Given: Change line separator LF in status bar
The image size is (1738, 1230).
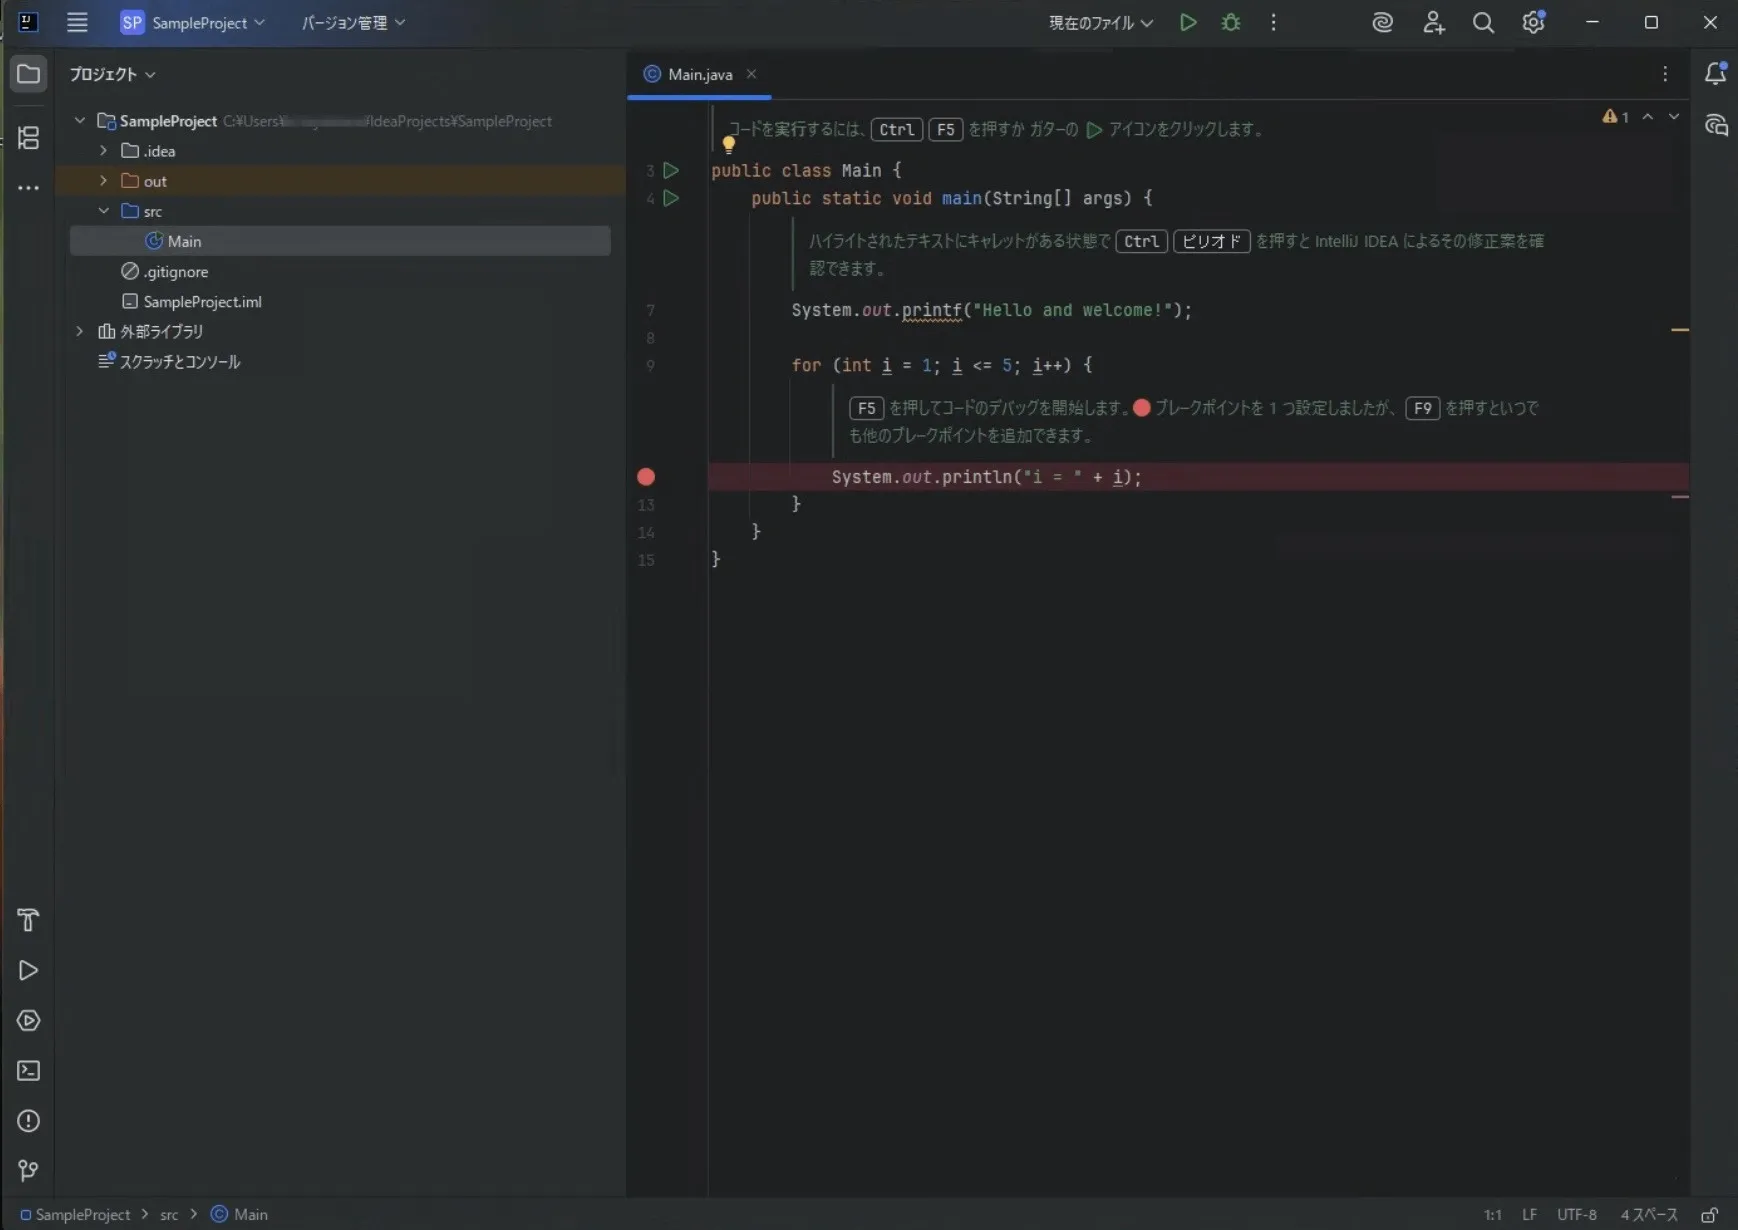Looking at the screenshot, I should click(1529, 1214).
